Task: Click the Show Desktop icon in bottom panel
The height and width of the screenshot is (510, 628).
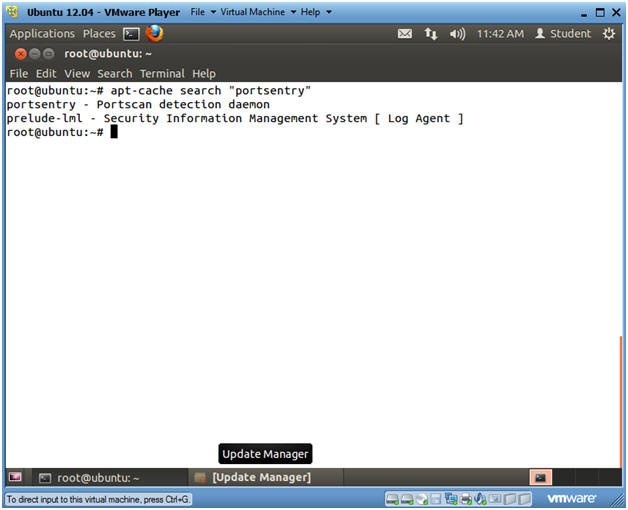Action: coord(15,477)
